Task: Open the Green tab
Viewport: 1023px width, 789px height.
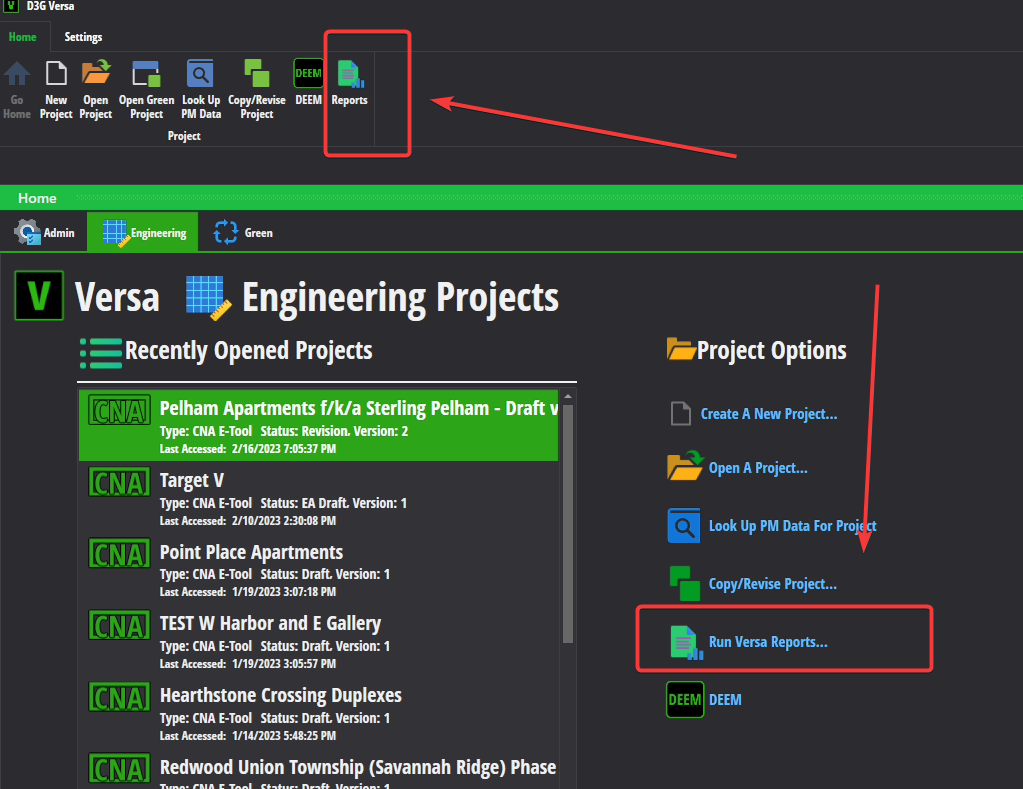Action: point(243,231)
